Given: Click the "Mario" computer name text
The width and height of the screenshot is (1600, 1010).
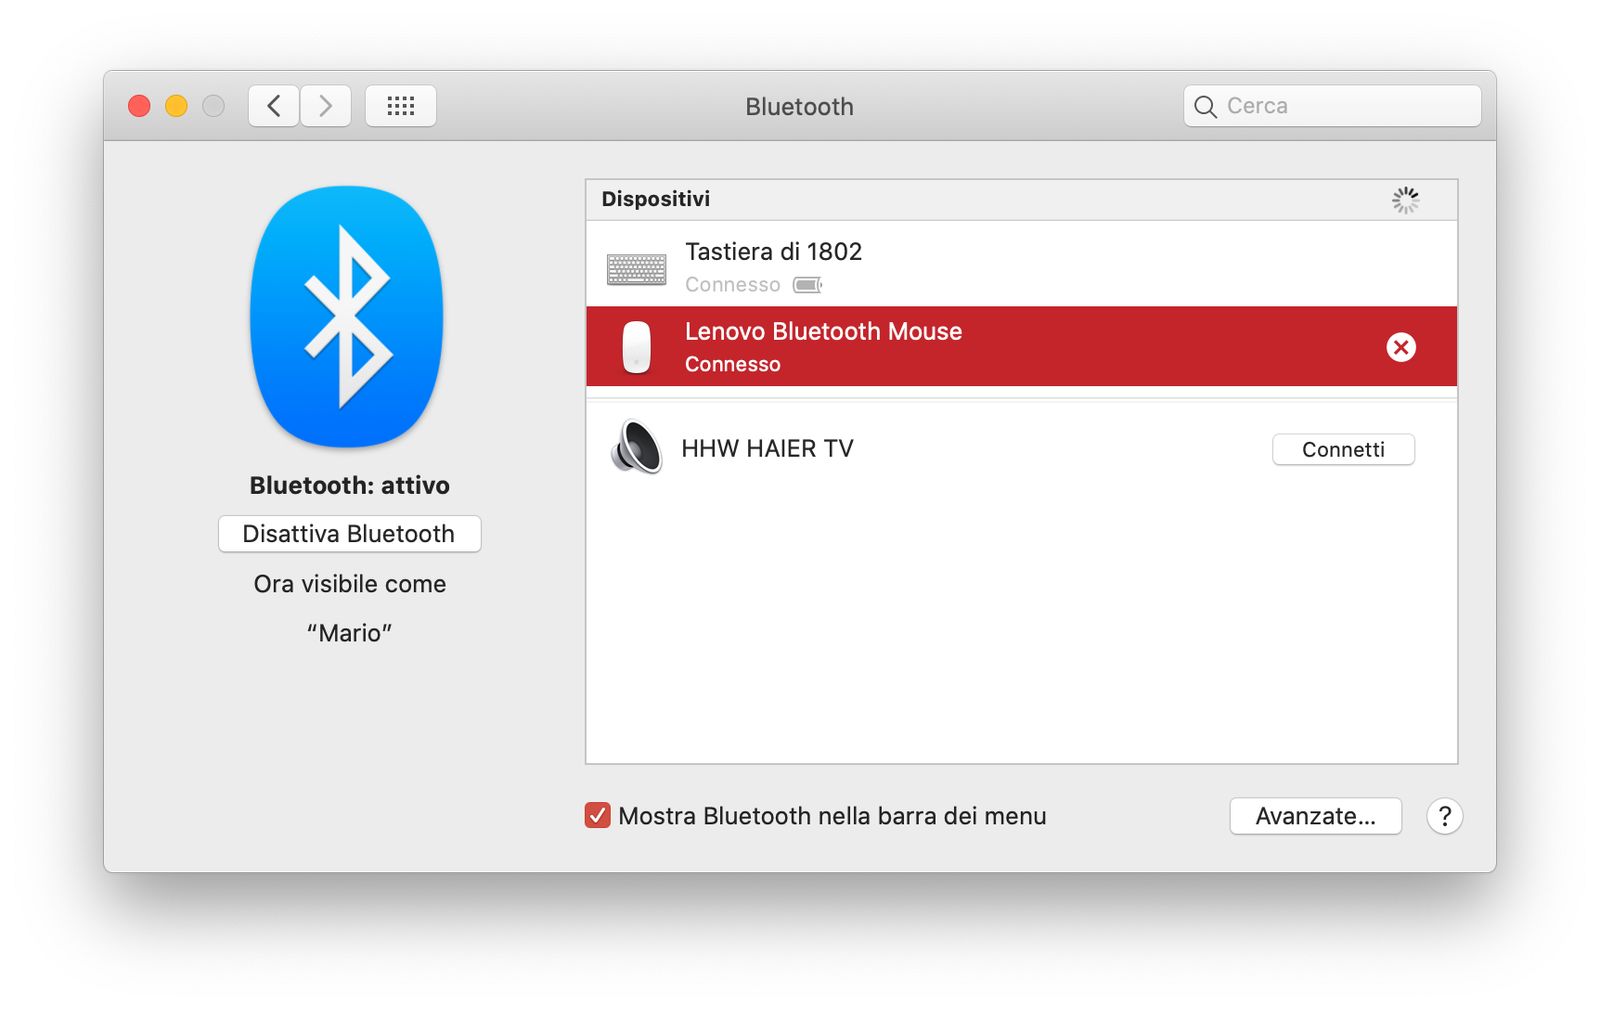Looking at the screenshot, I should 349,633.
